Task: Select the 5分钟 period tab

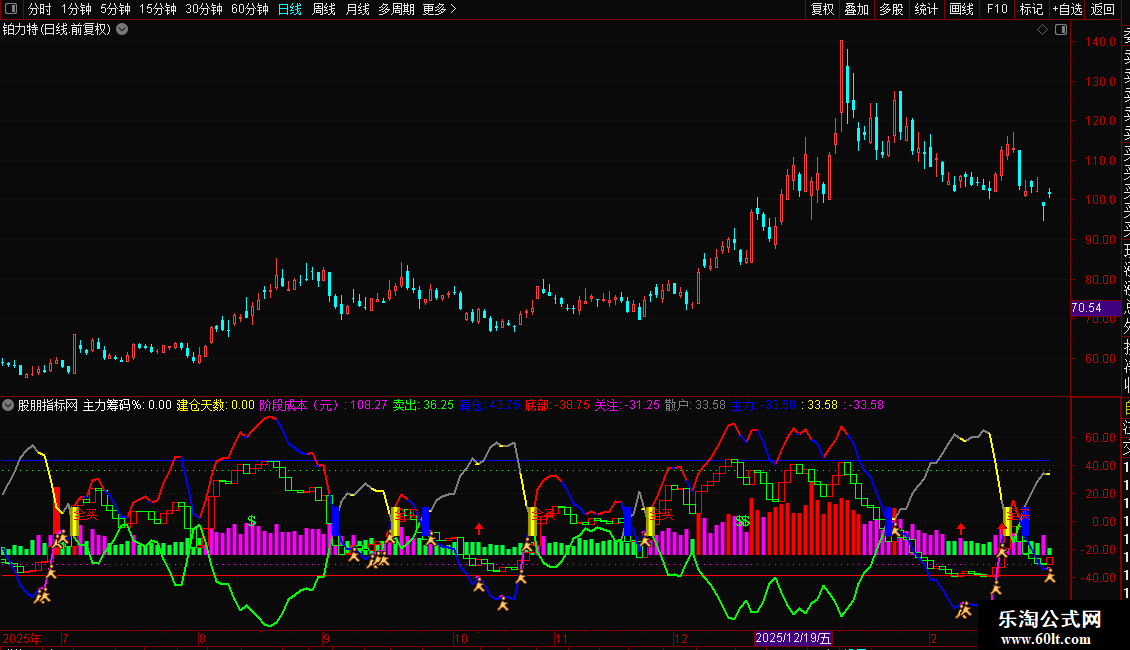Action: coord(115,9)
